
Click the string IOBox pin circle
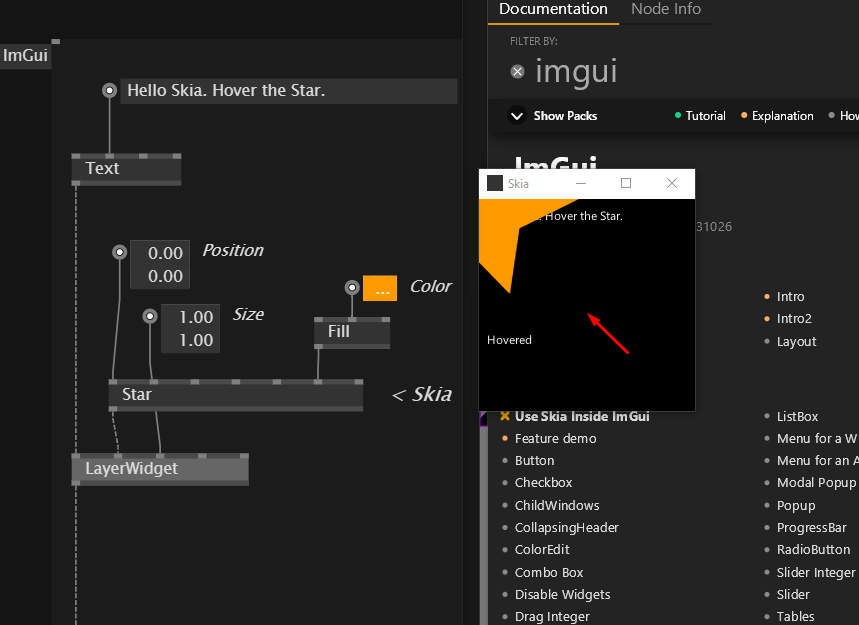(x=110, y=90)
